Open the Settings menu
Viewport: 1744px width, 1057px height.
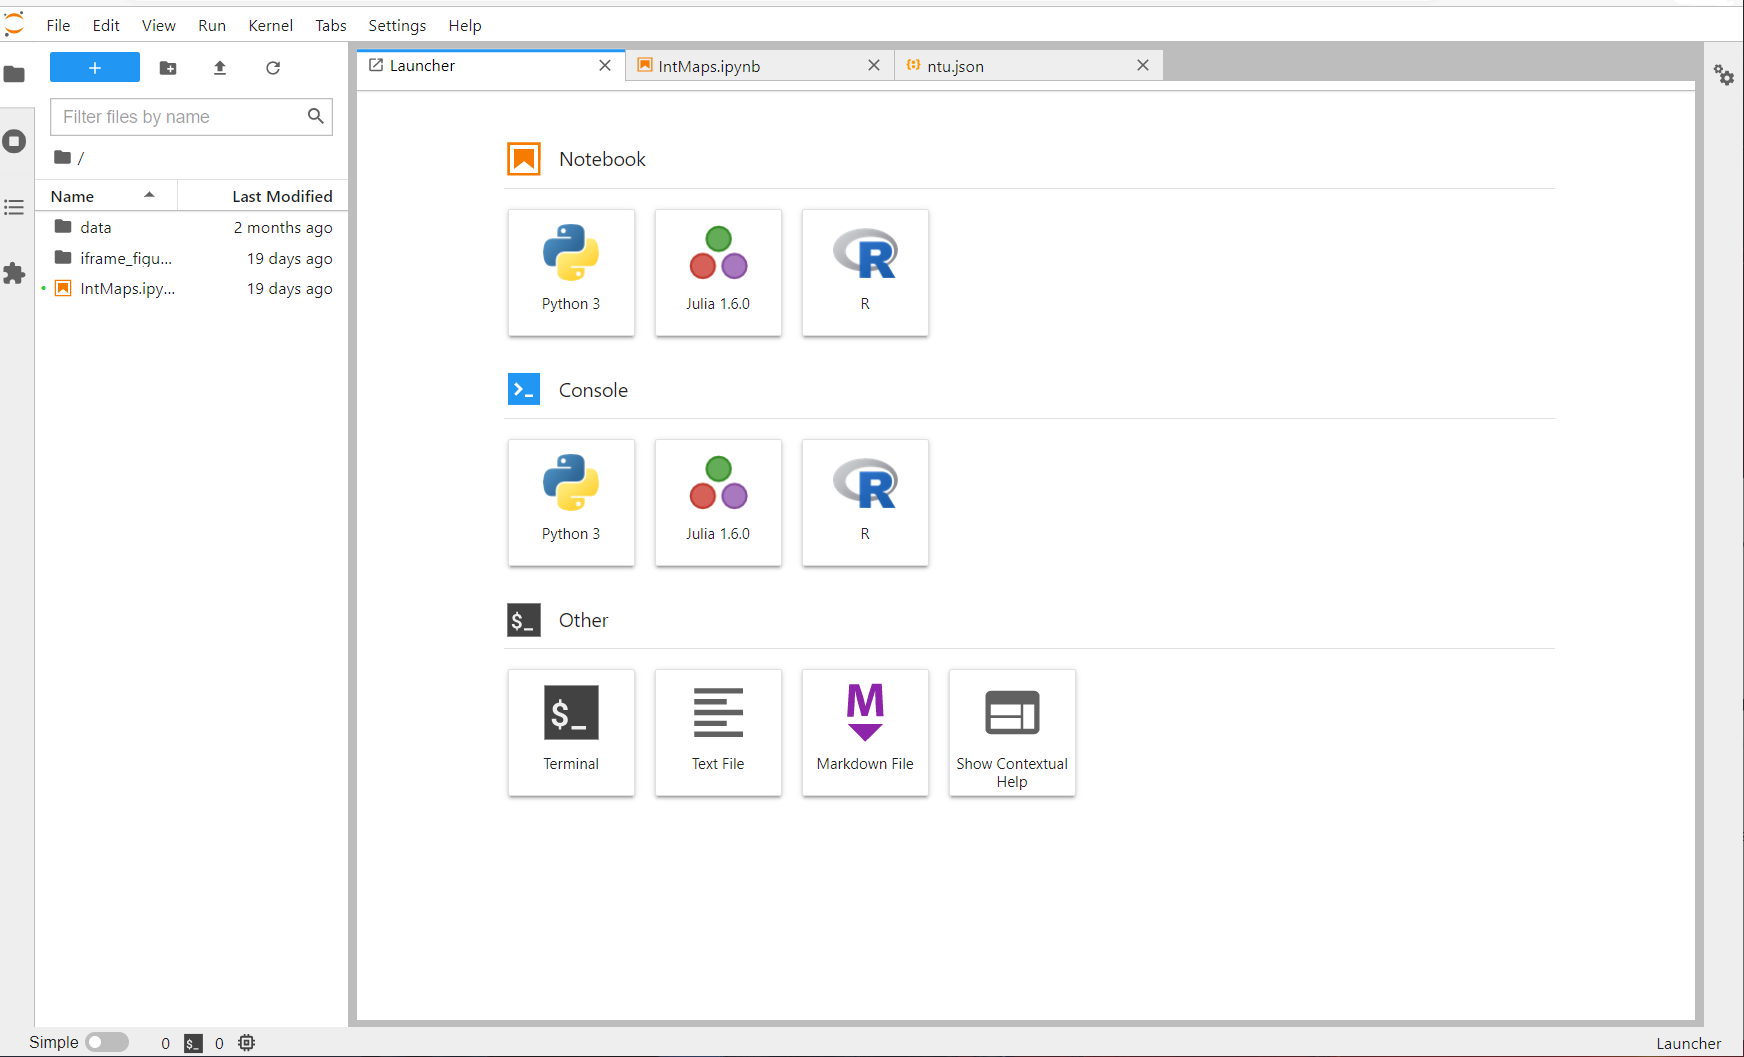397,25
